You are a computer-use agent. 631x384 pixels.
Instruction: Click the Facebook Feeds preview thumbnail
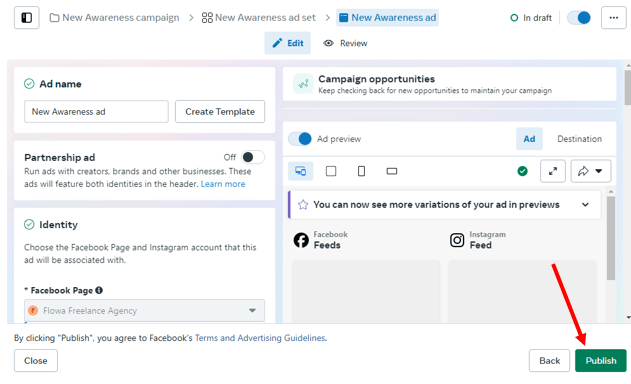366,292
